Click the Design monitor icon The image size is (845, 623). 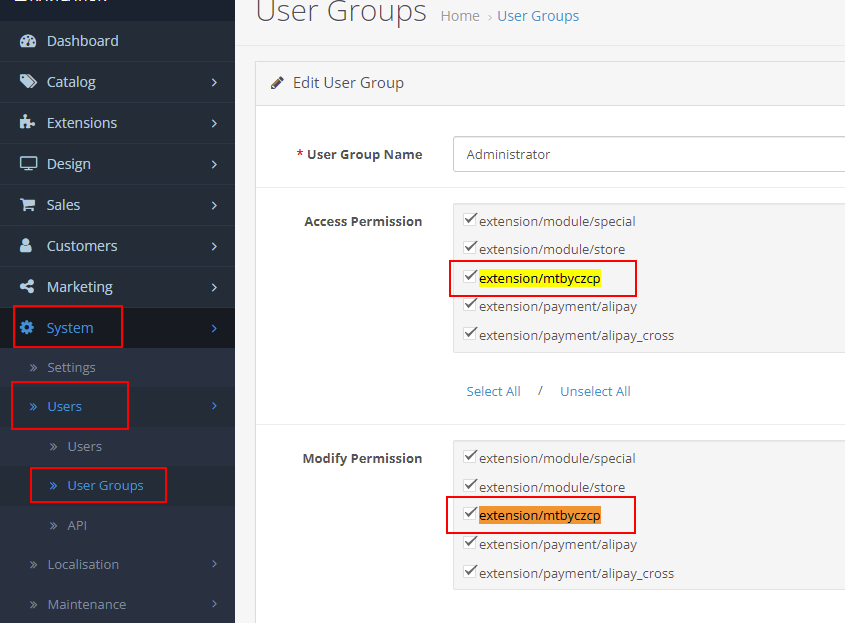[28, 164]
